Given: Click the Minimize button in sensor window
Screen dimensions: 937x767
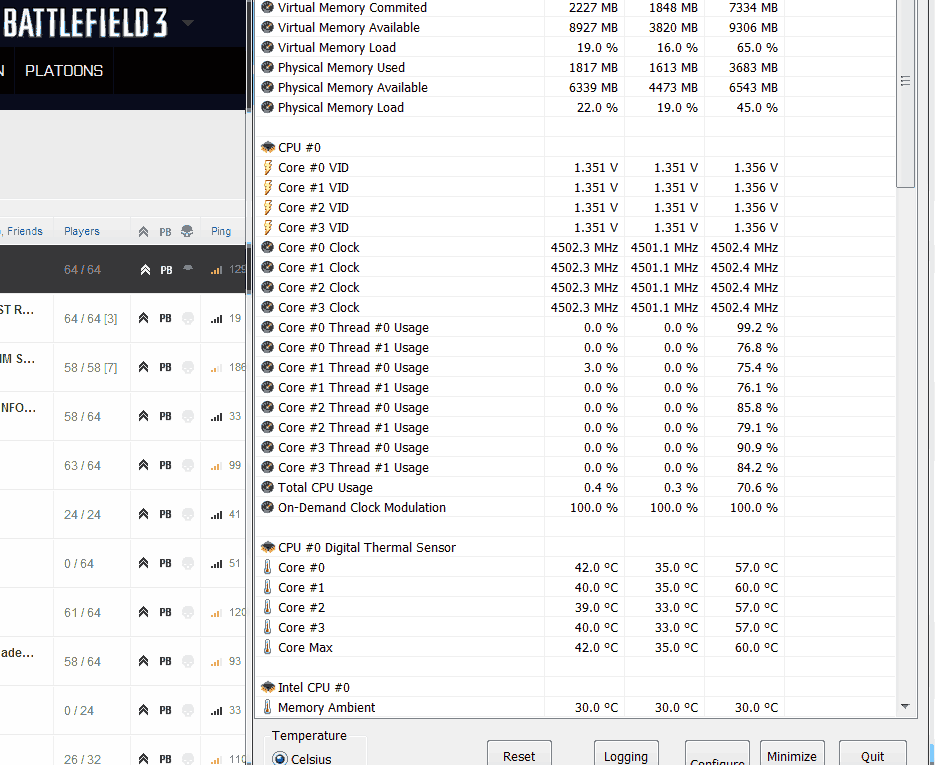Looking at the screenshot, I should click(x=792, y=754).
